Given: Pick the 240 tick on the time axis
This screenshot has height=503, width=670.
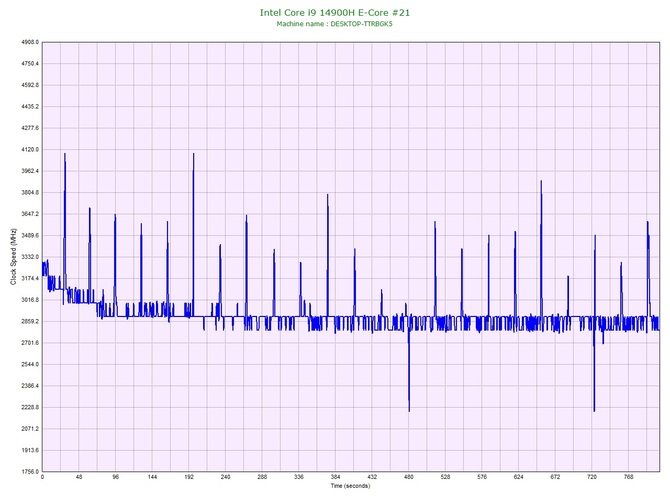Looking at the screenshot, I should [x=226, y=477].
